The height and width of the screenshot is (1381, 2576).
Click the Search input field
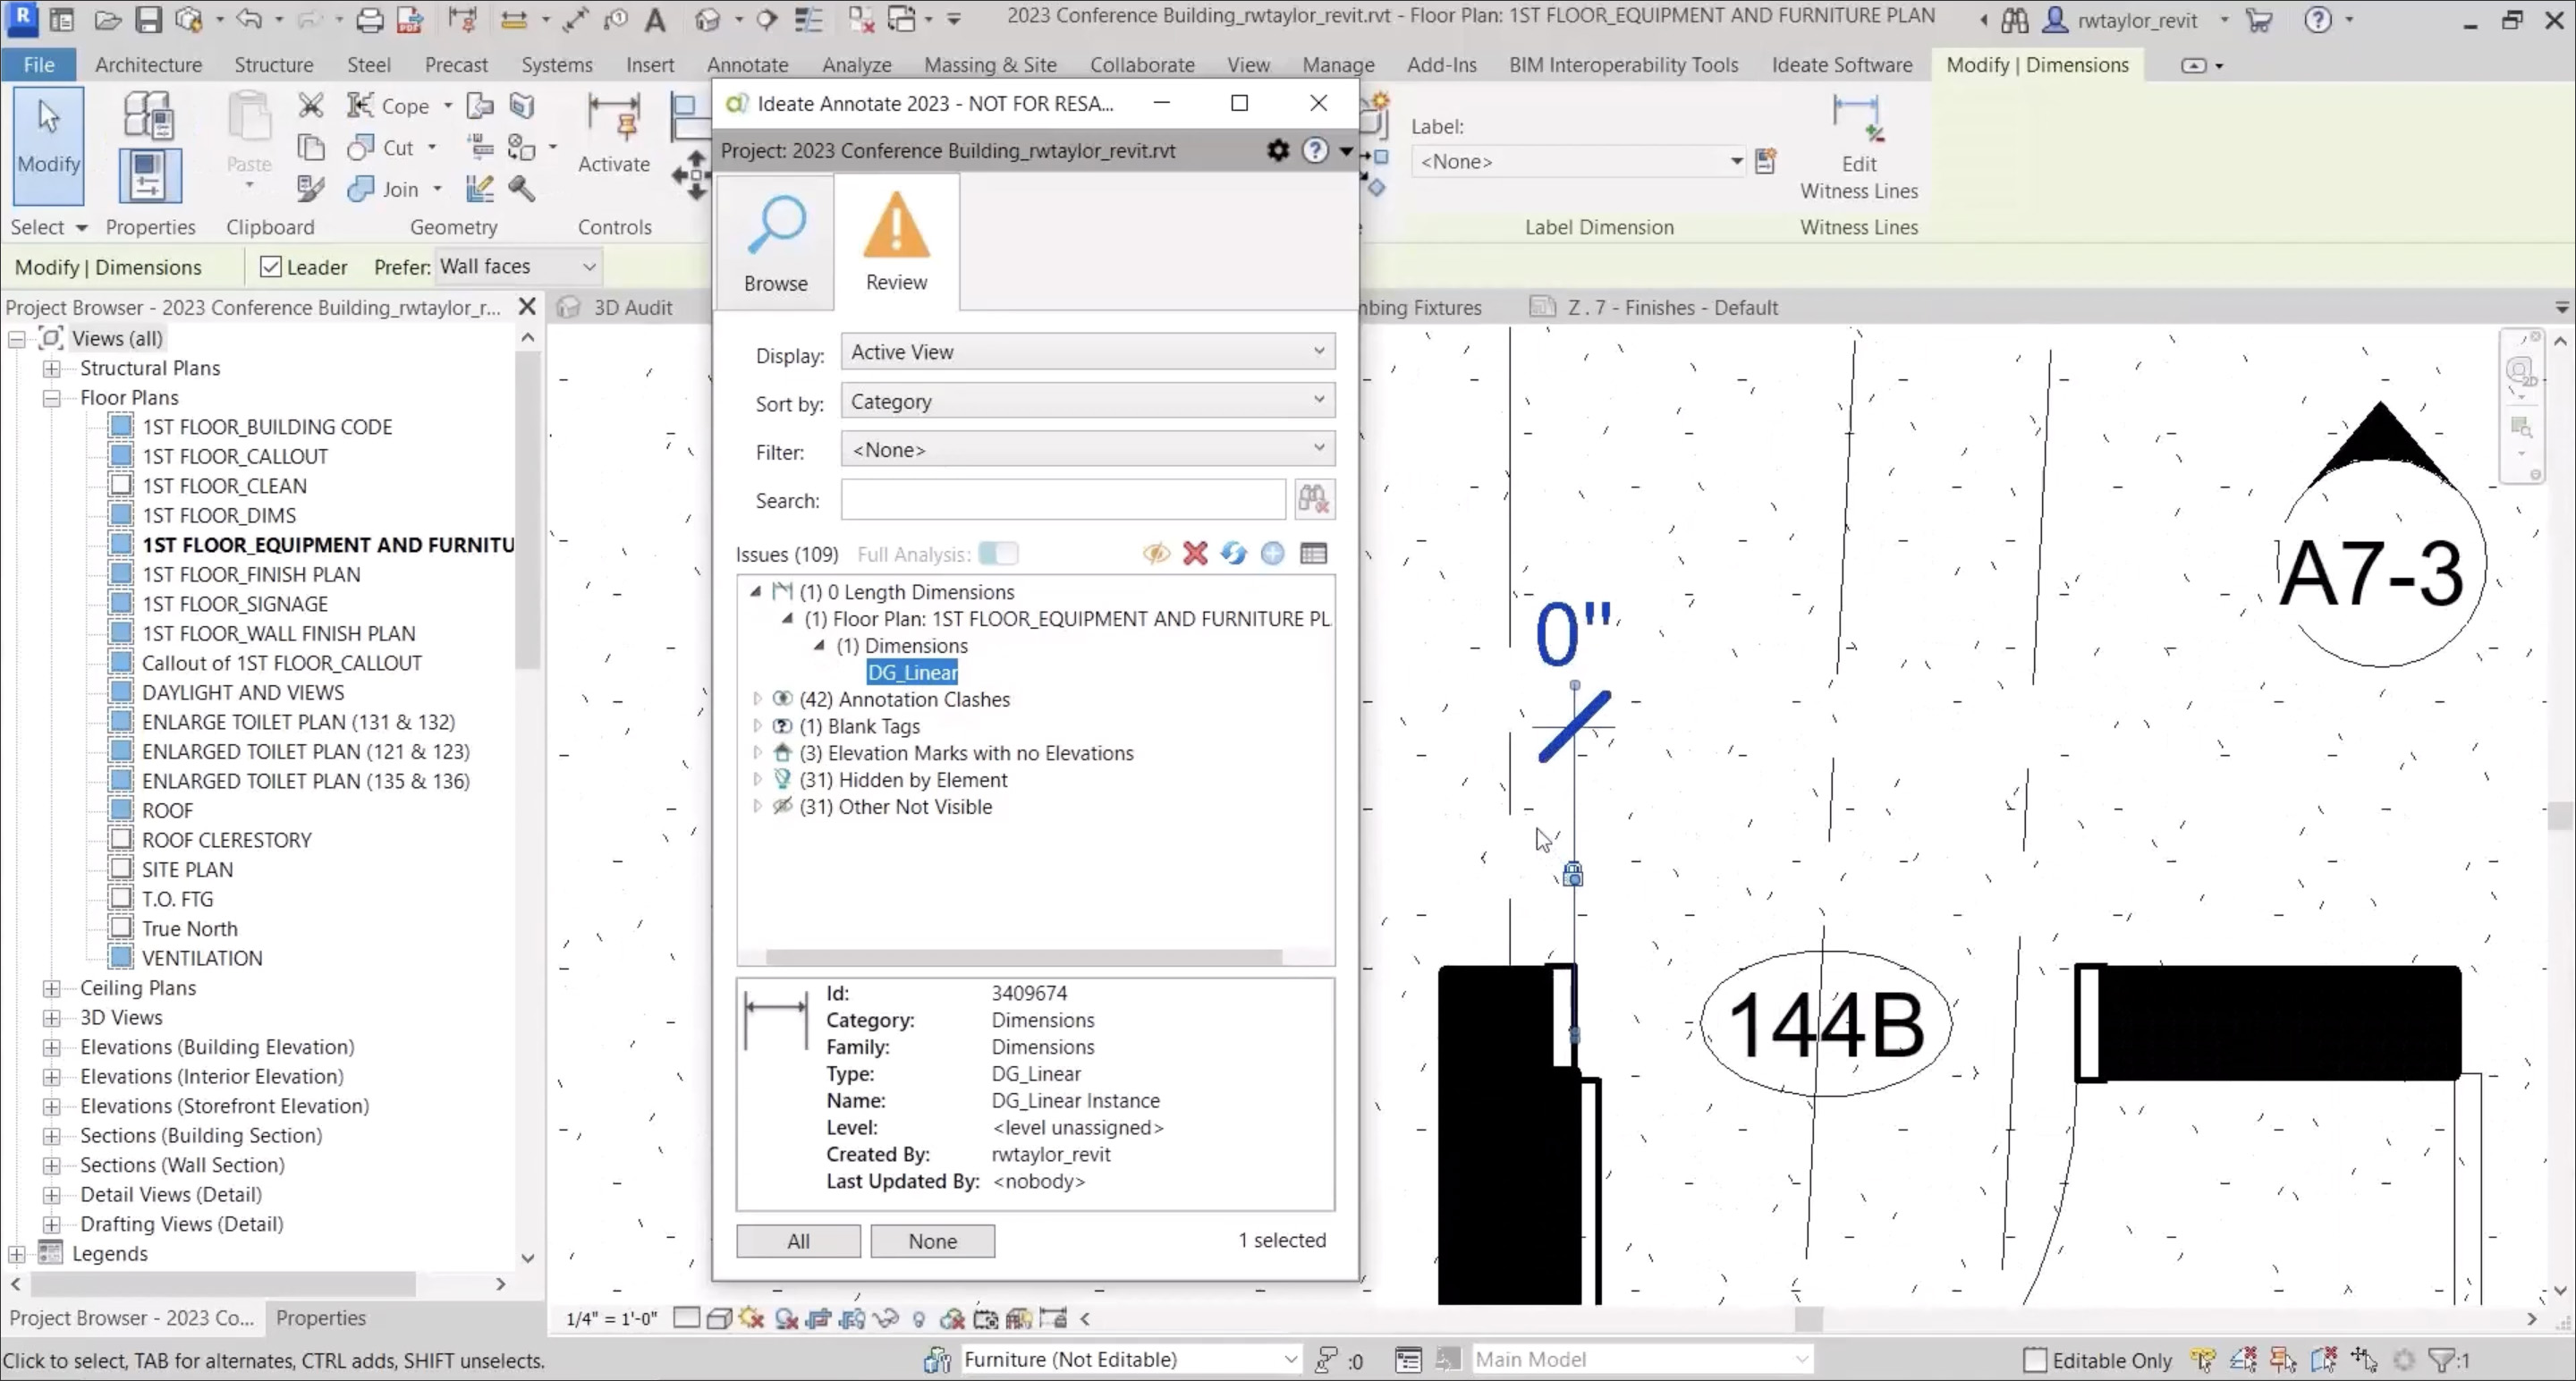1063,499
